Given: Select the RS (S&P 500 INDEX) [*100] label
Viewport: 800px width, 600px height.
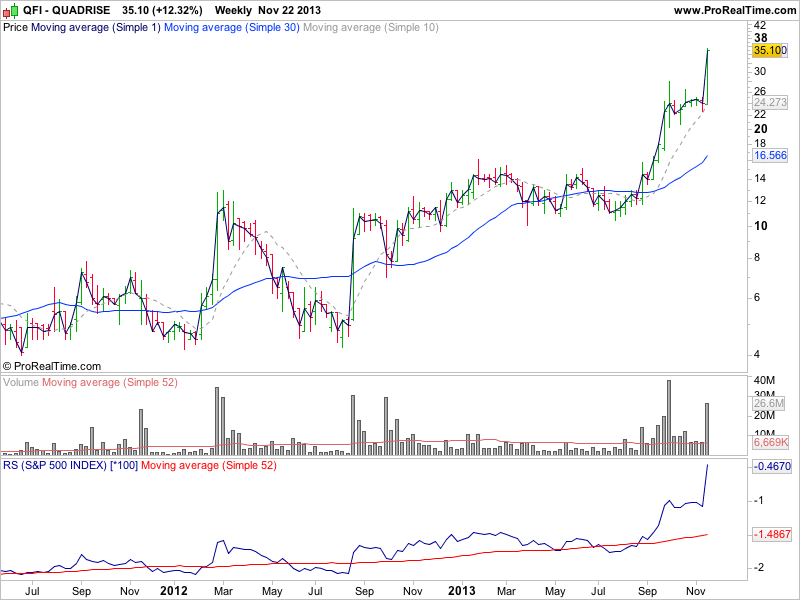Looking at the screenshot, I should click(70, 465).
